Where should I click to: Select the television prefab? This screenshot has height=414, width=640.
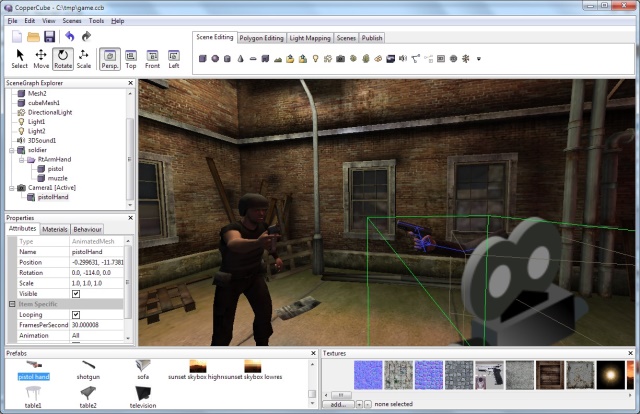pos(143,397)
